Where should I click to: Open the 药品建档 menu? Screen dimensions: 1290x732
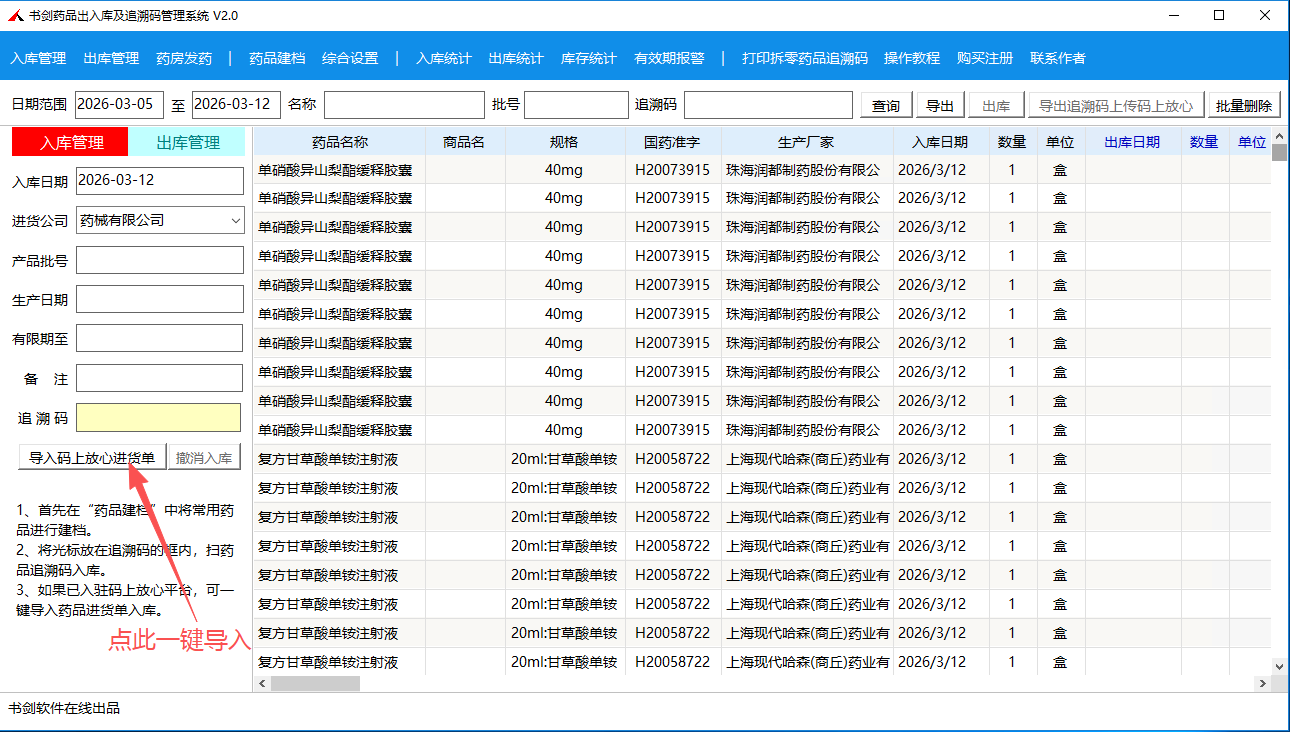pyautogui.click(x=277, y=58)
